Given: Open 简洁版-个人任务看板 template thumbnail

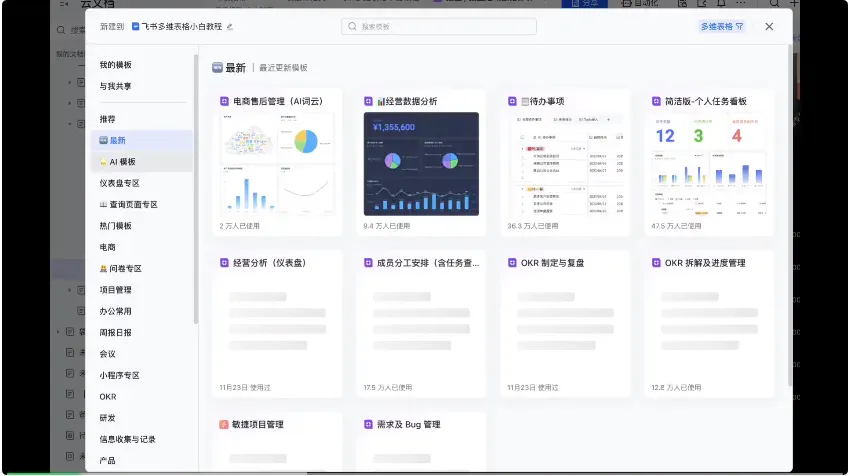Looking at the screenshot, I should 709,164.
